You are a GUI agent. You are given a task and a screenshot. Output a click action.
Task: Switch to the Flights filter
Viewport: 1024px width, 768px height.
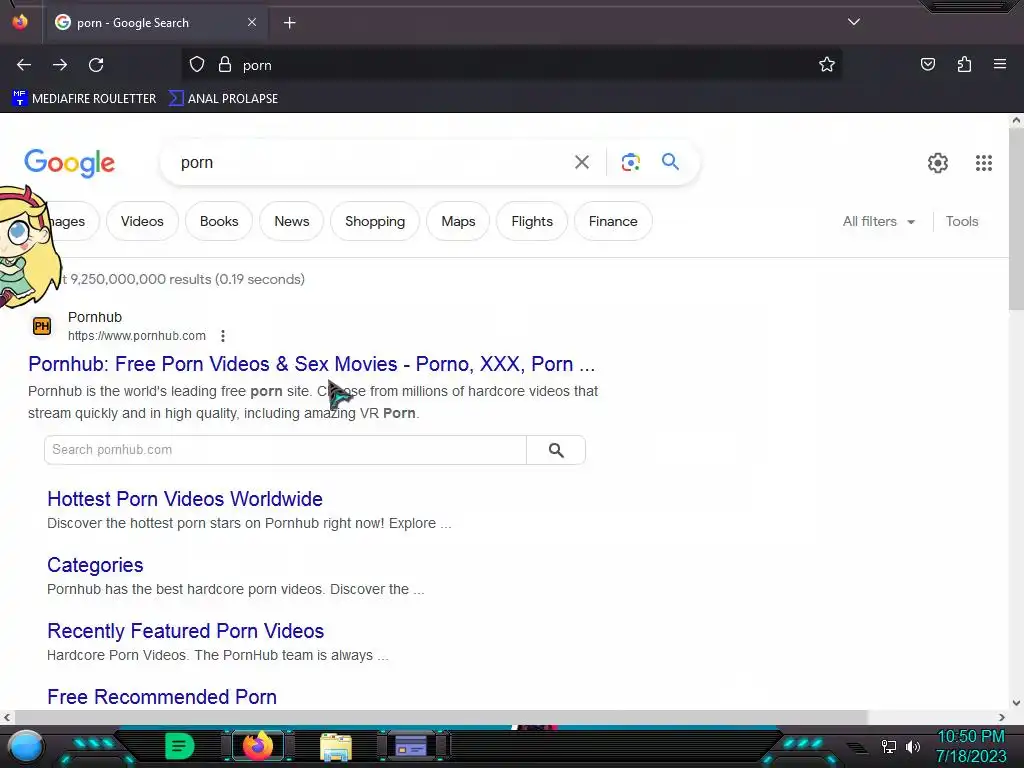point(532,221)
